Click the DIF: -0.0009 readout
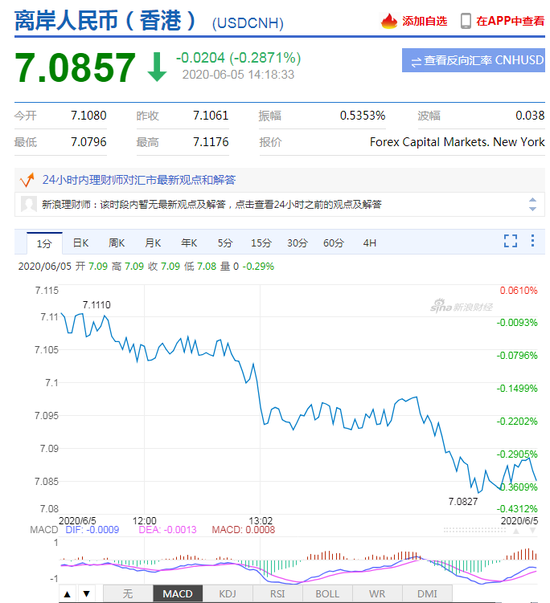This screenshot has width=550, height=603. [x=92, y=530]
